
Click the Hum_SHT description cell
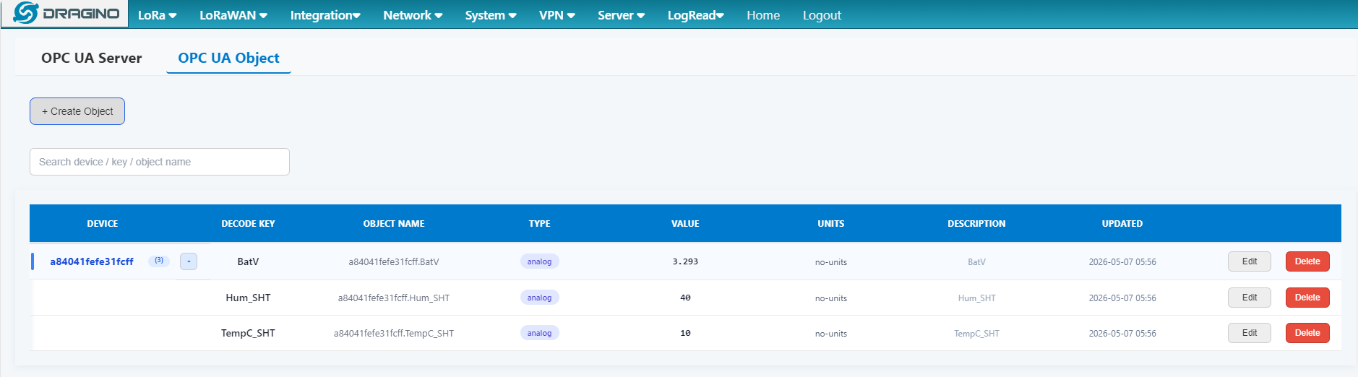click(x=977, y=298)
